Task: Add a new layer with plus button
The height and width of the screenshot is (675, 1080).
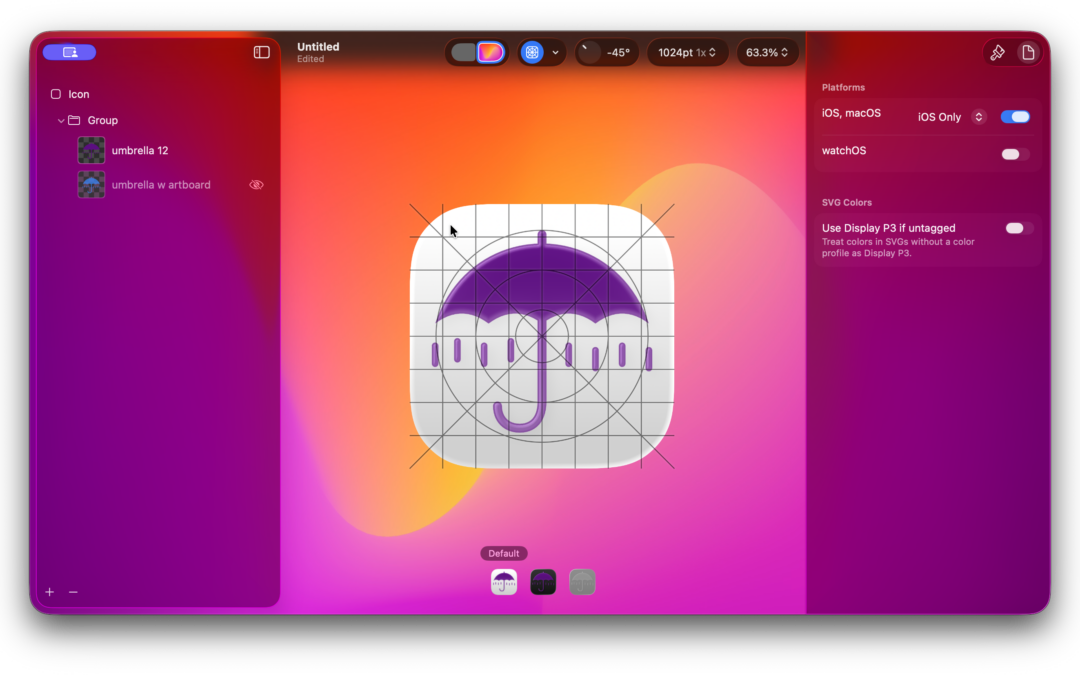Action: pyautogui.click(x=50, y=592)
